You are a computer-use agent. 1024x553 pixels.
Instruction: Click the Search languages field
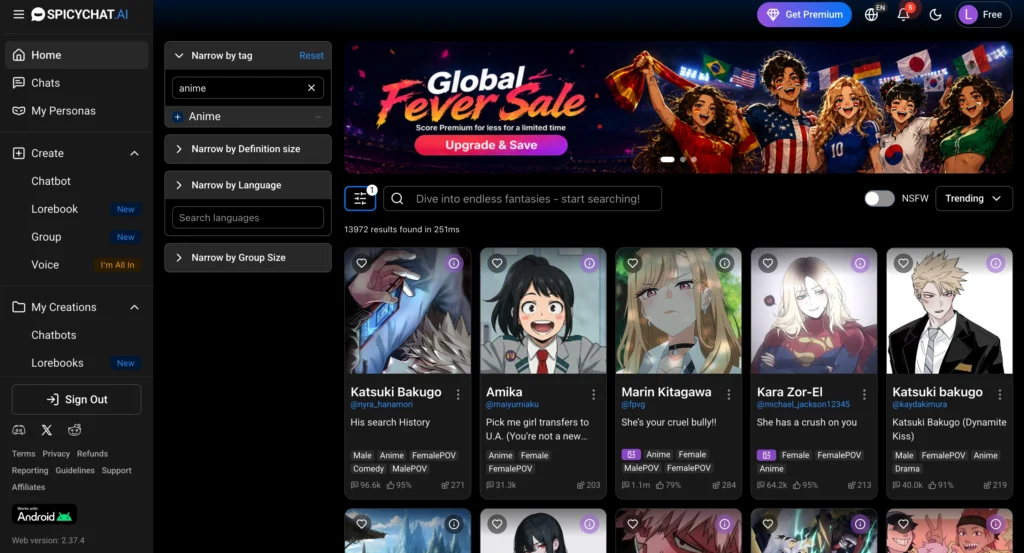tap(248, 217)
